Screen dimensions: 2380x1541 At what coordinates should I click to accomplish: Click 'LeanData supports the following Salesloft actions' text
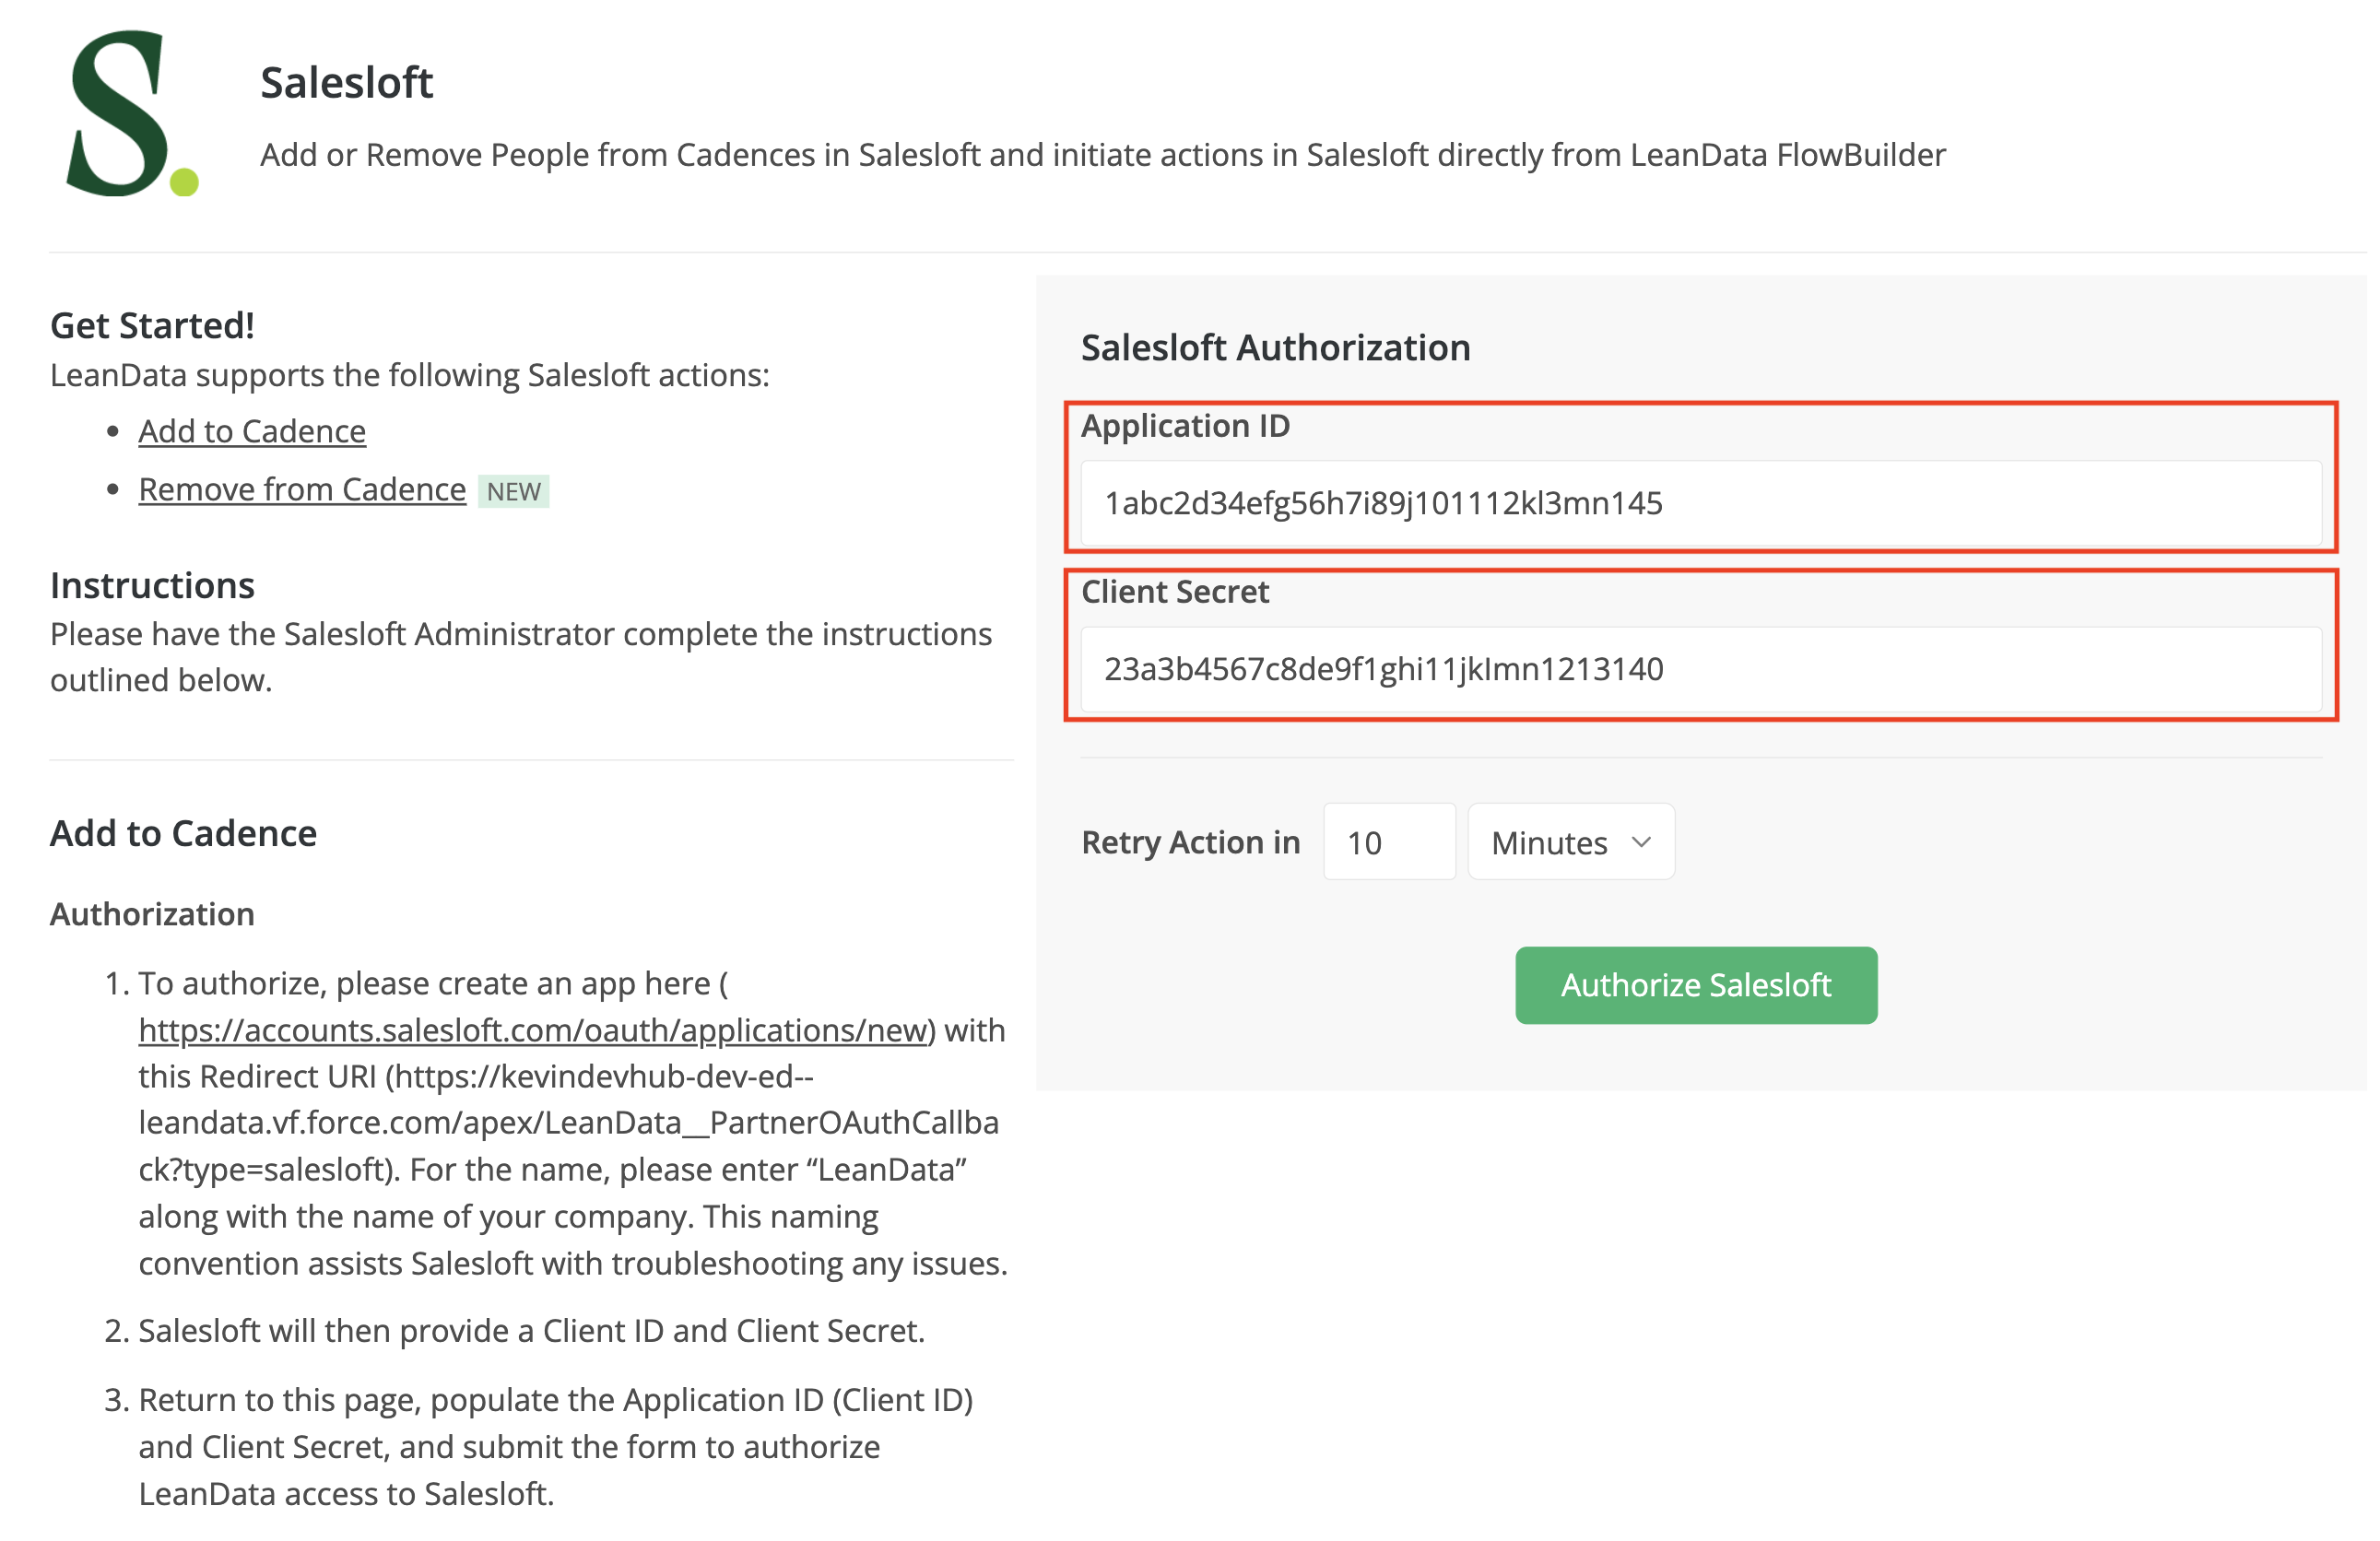[410, 375]
